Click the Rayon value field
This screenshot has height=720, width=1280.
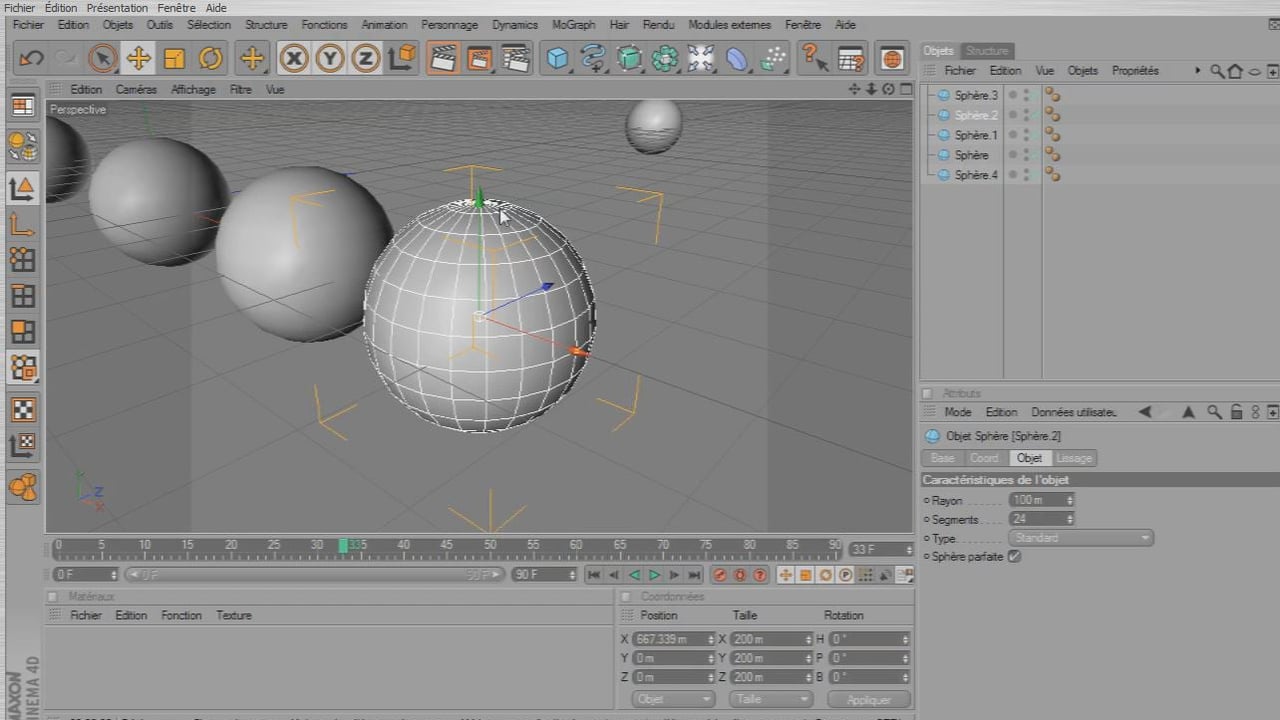[x=1036, y=500]
